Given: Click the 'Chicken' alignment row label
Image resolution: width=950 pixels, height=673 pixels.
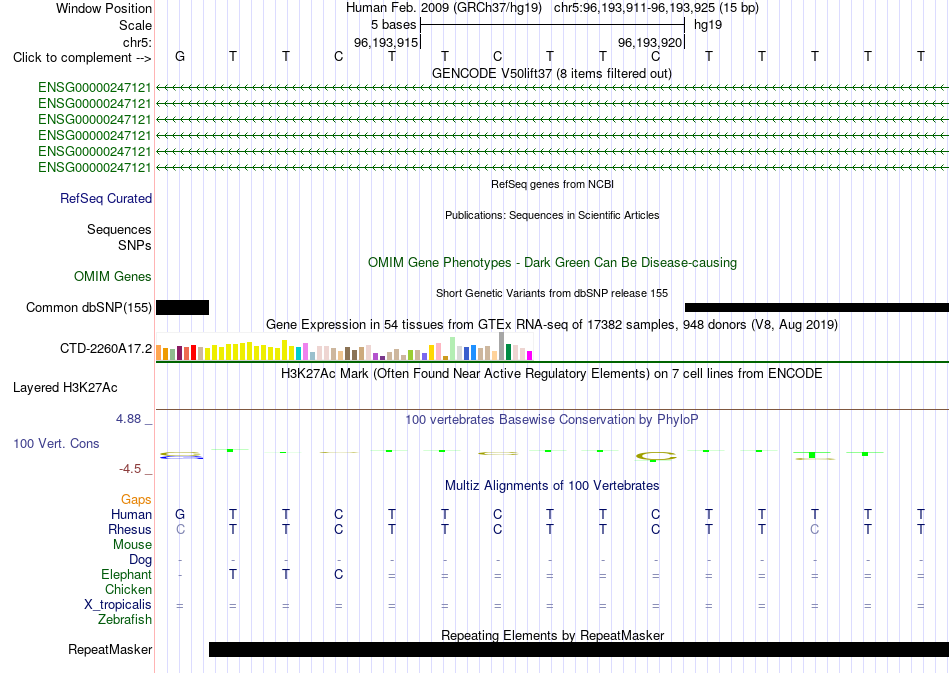Looking at the screenshot, I should (128, 589).
